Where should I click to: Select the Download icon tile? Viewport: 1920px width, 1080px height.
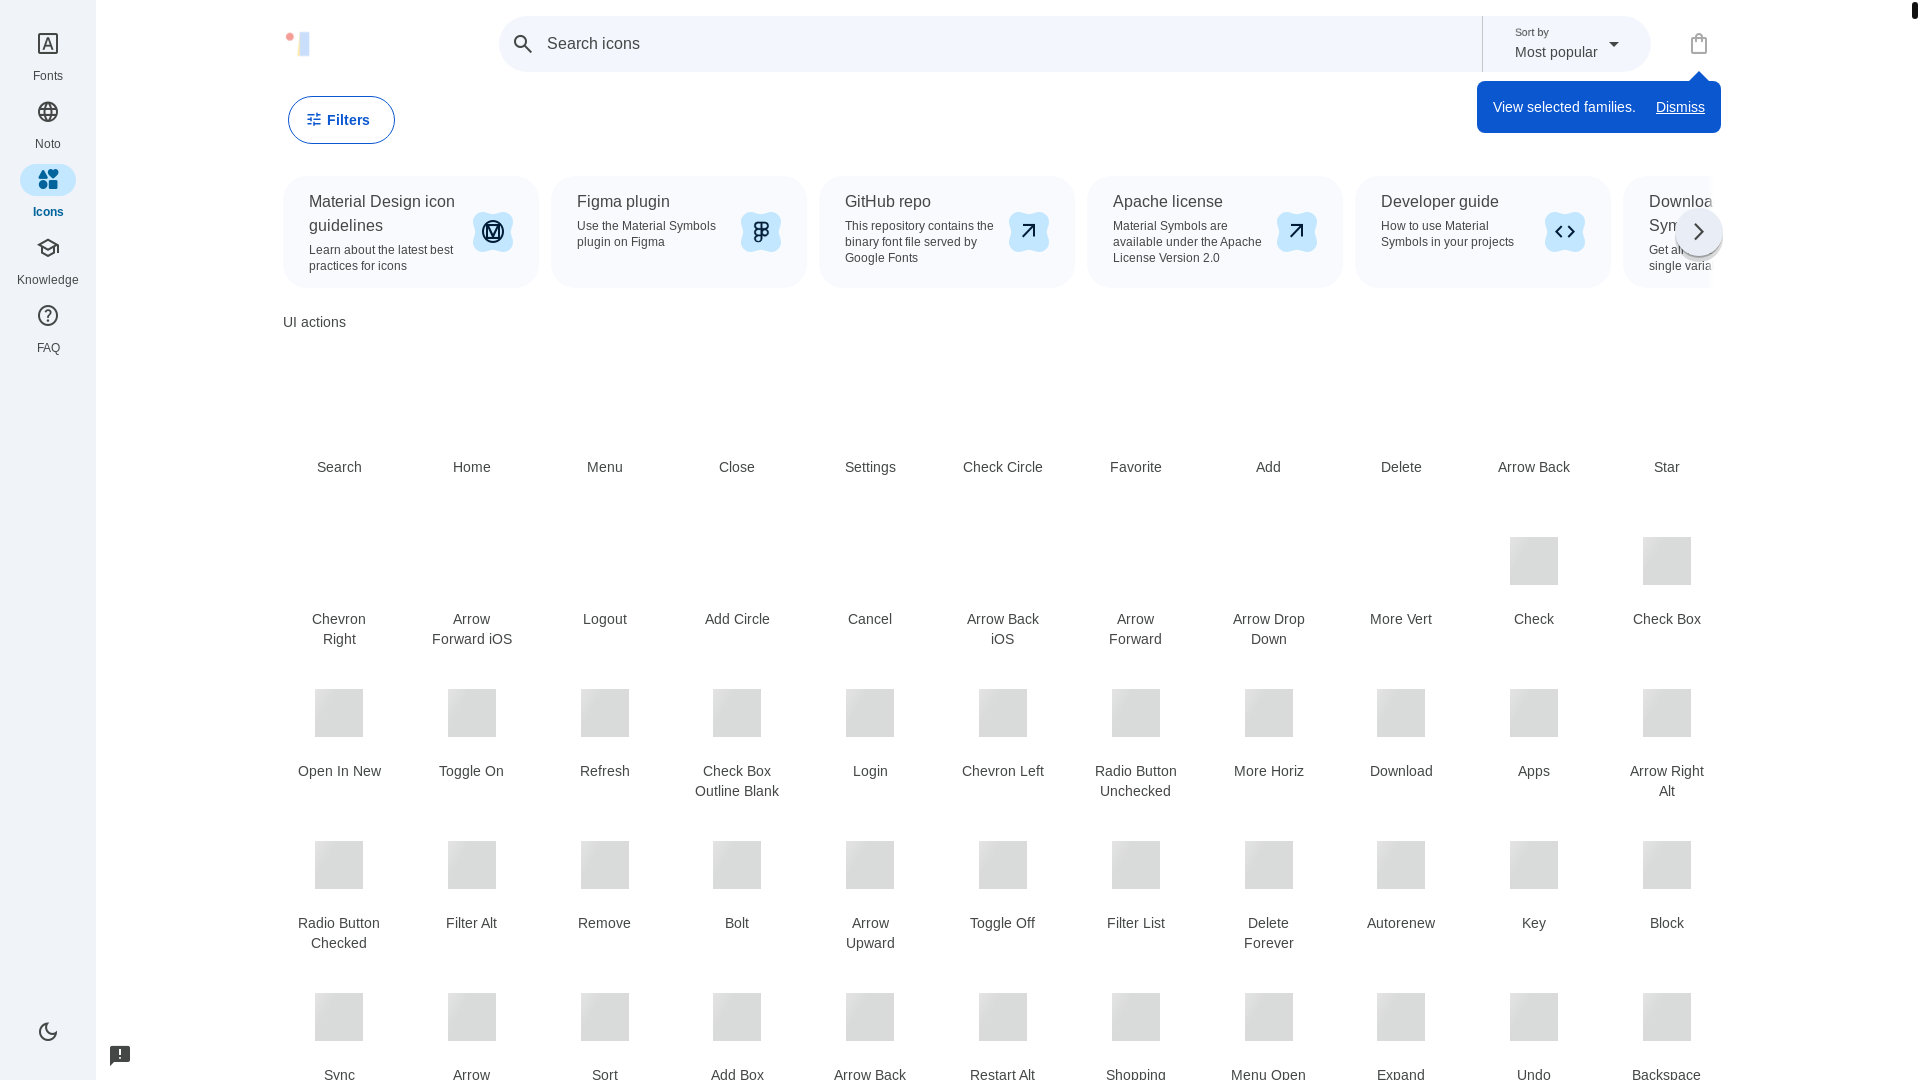tap(1400, 713)
